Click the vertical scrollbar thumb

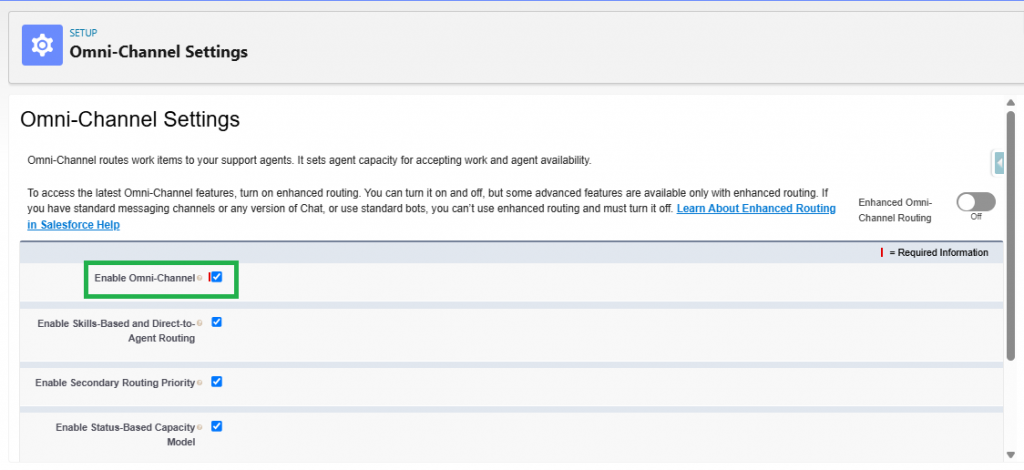point(1010,236)
